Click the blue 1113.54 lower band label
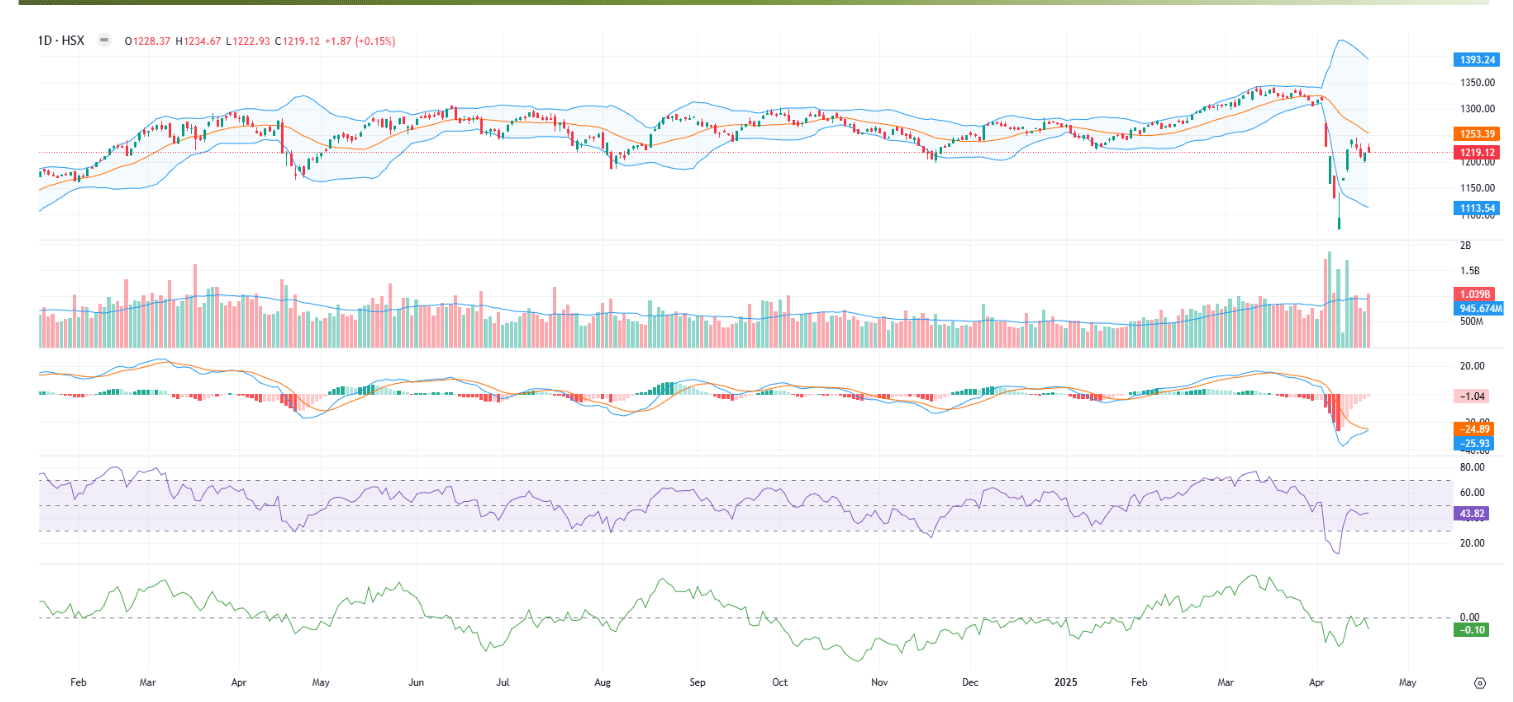 click(1475, 208)
